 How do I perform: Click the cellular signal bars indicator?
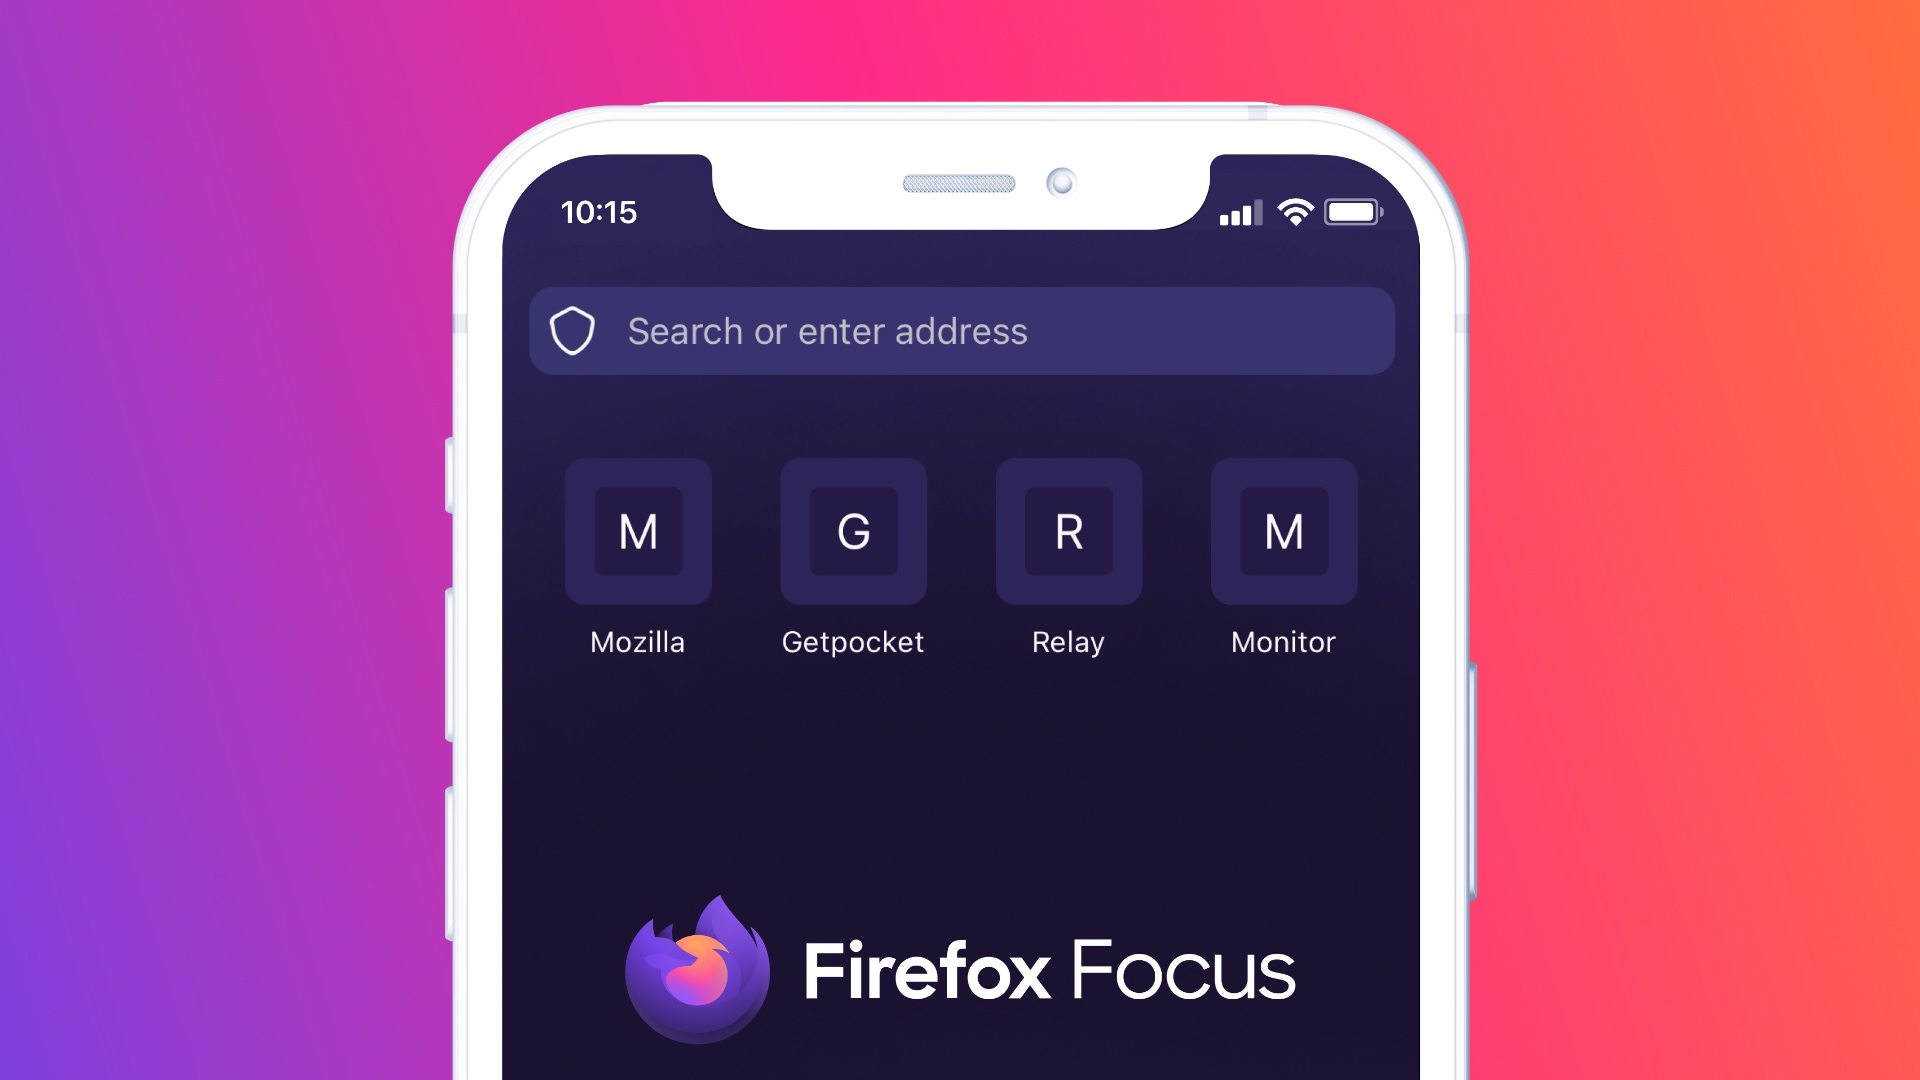(1241, 211)
